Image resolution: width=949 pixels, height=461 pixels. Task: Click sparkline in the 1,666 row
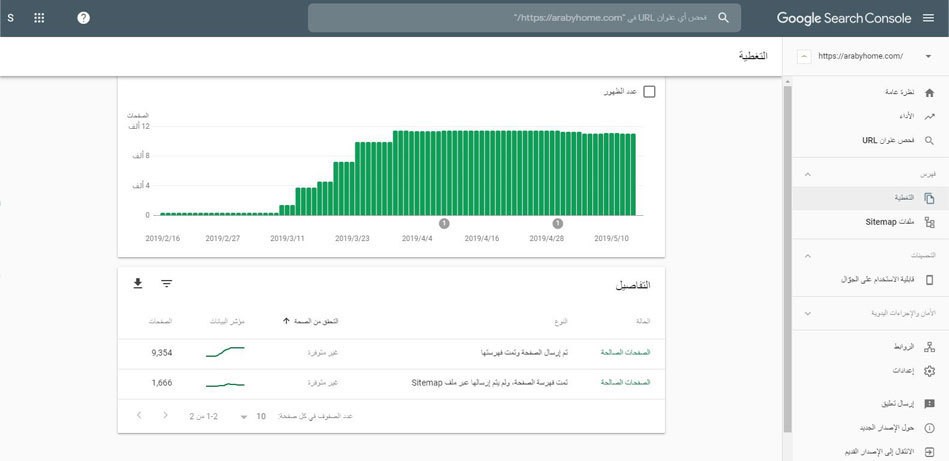click(x=225, y=384)
